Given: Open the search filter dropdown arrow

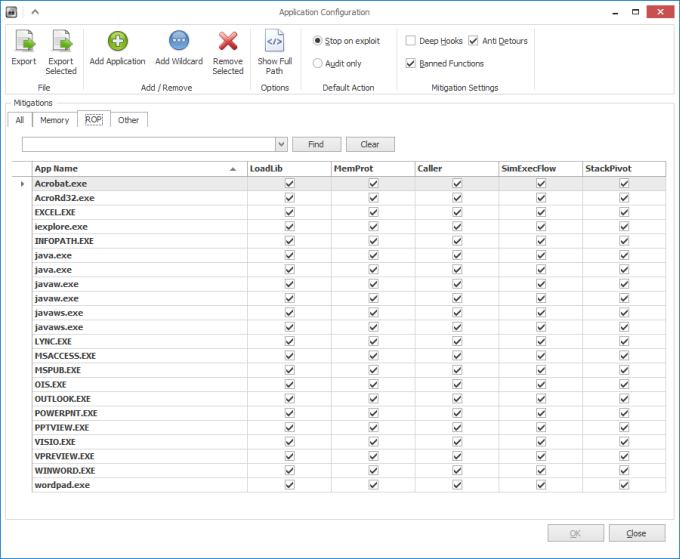Looking at the screenshot, I should [x=281, y=144].
